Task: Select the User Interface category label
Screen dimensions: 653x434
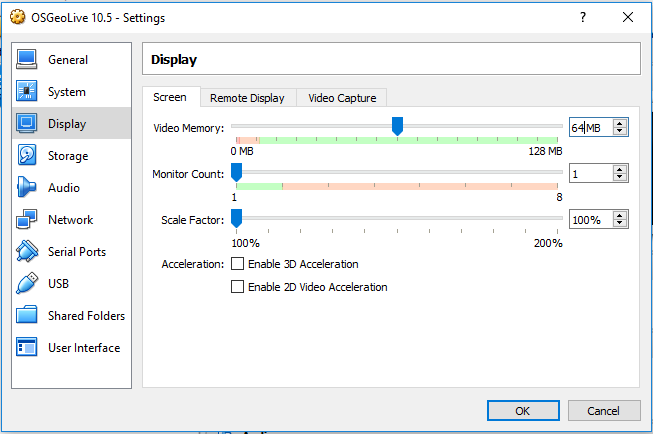Action: pos(84,348)
